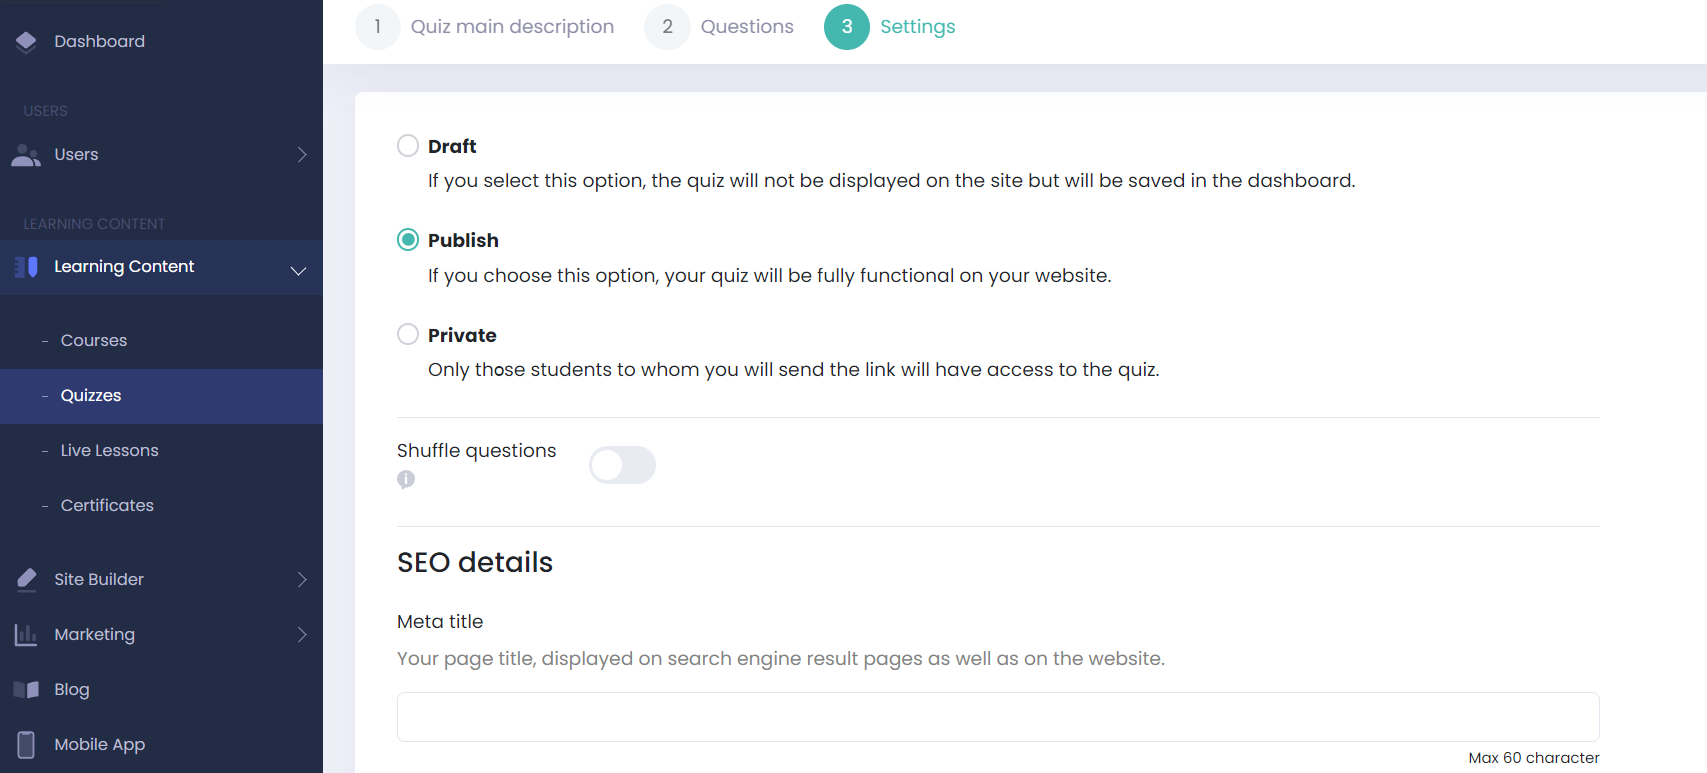1707x773 pixels.
Task: Select the Publish radio option
Action: (x=408, y=240)
